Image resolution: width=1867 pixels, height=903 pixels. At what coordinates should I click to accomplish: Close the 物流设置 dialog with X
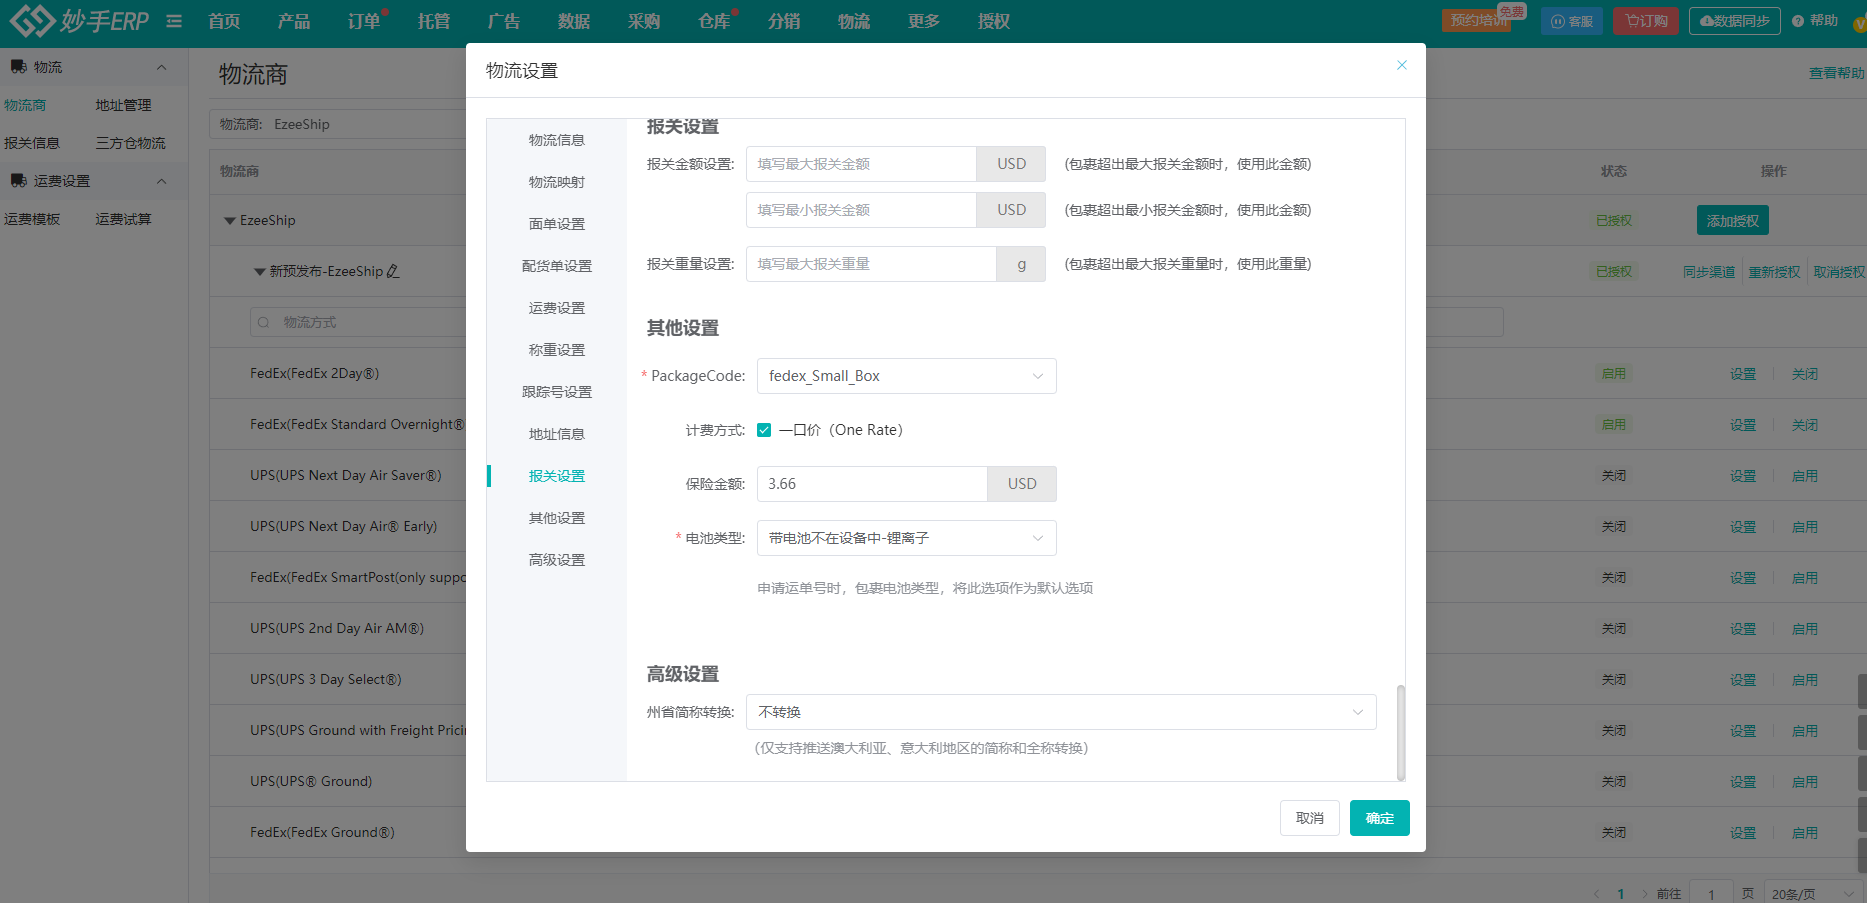pos(1402,65)
